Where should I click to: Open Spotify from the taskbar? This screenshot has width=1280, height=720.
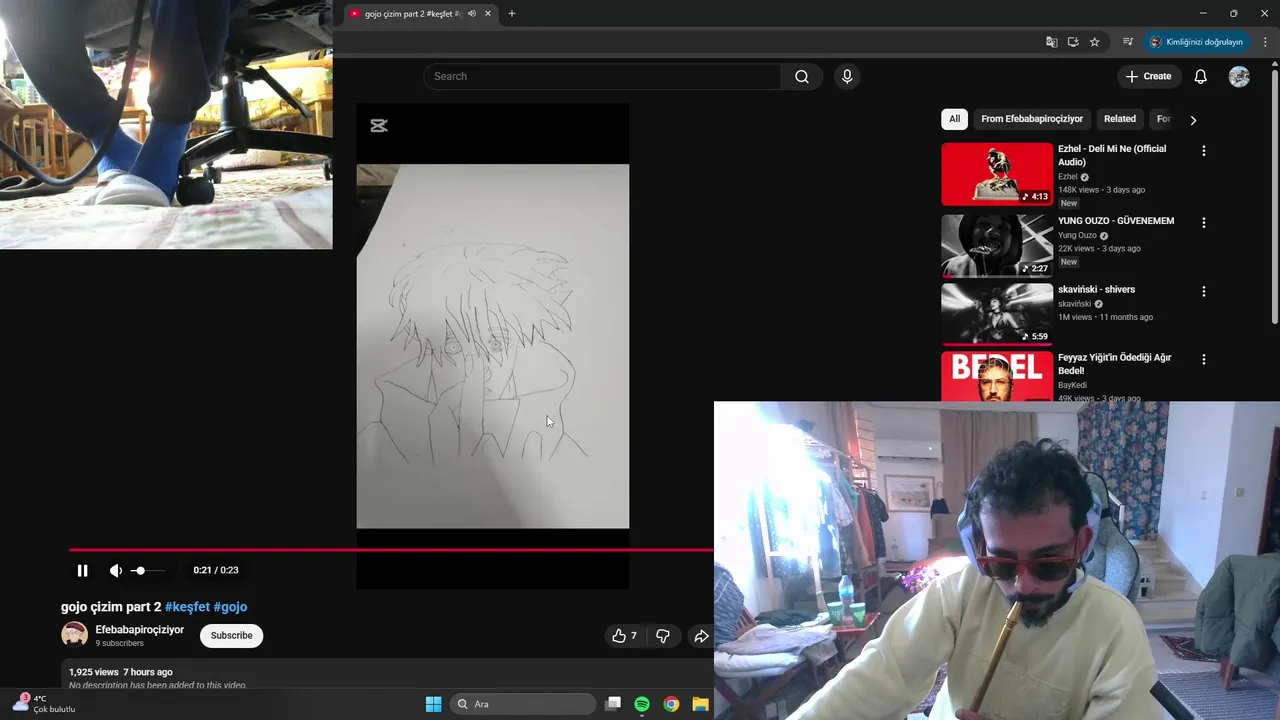642,704
